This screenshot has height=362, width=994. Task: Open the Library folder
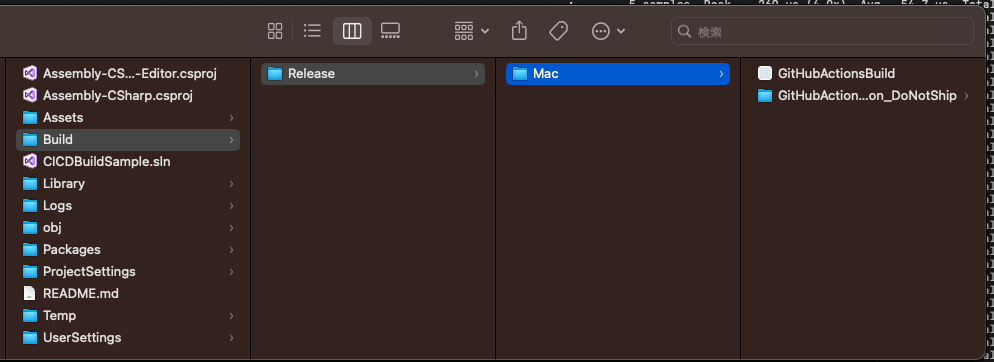127,184
